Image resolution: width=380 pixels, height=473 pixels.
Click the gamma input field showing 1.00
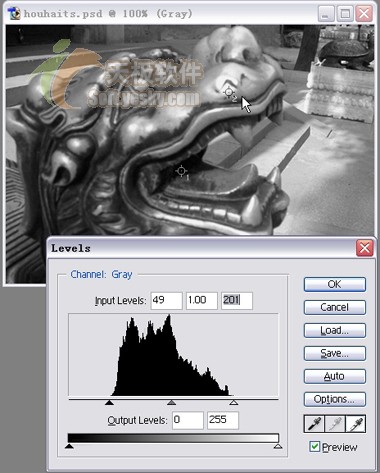[202, 301]
